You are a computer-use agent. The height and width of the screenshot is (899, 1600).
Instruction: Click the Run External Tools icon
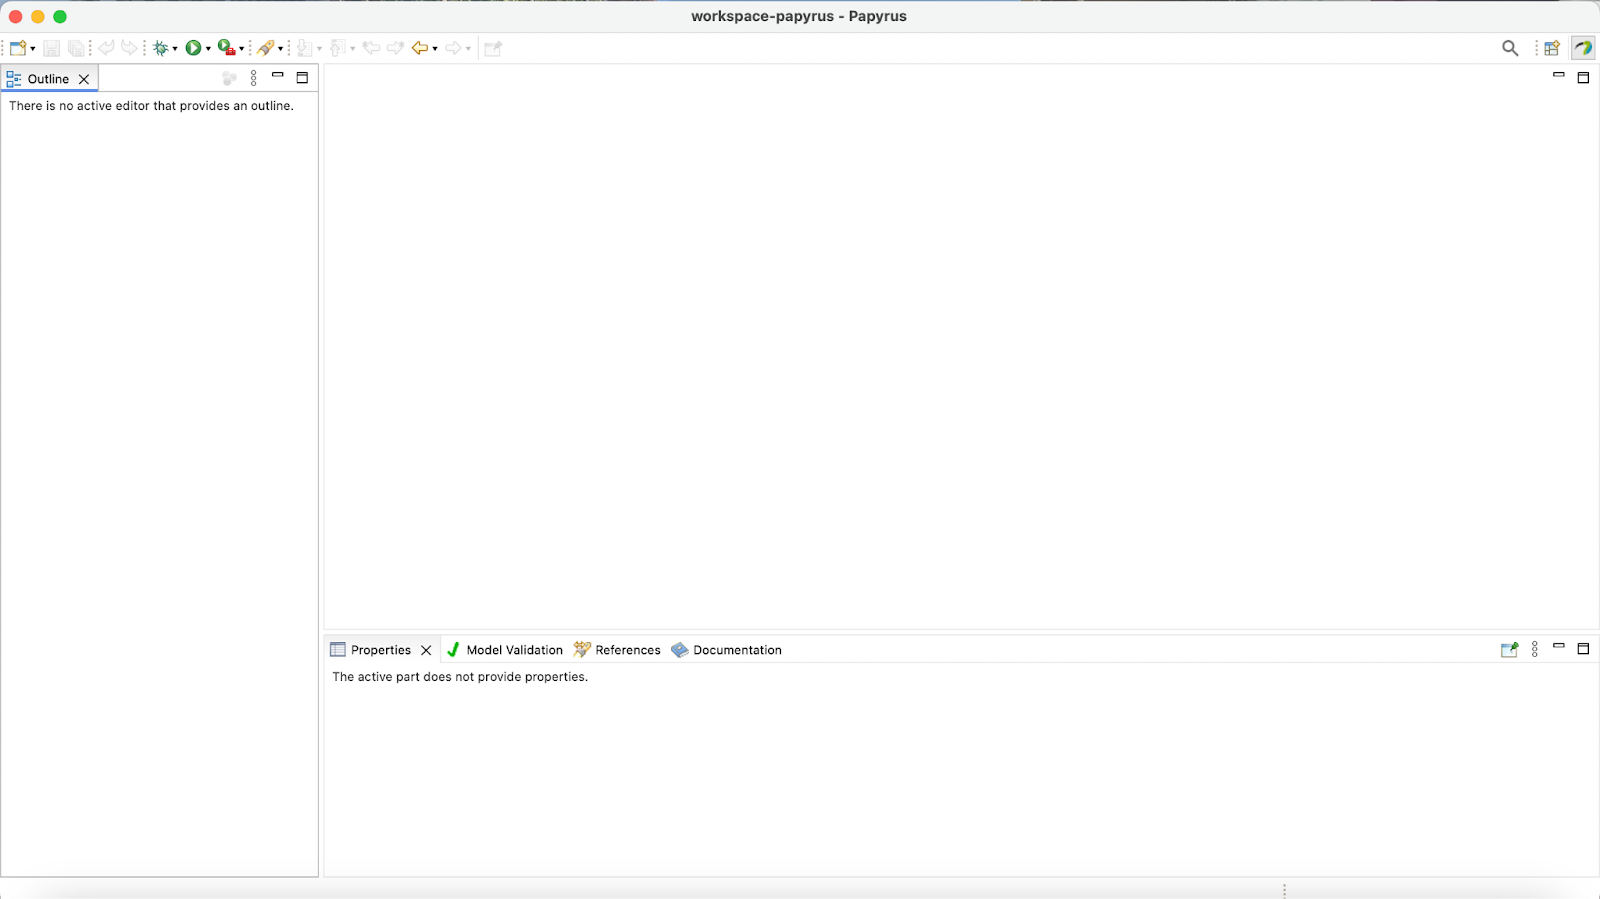(226, 48)
